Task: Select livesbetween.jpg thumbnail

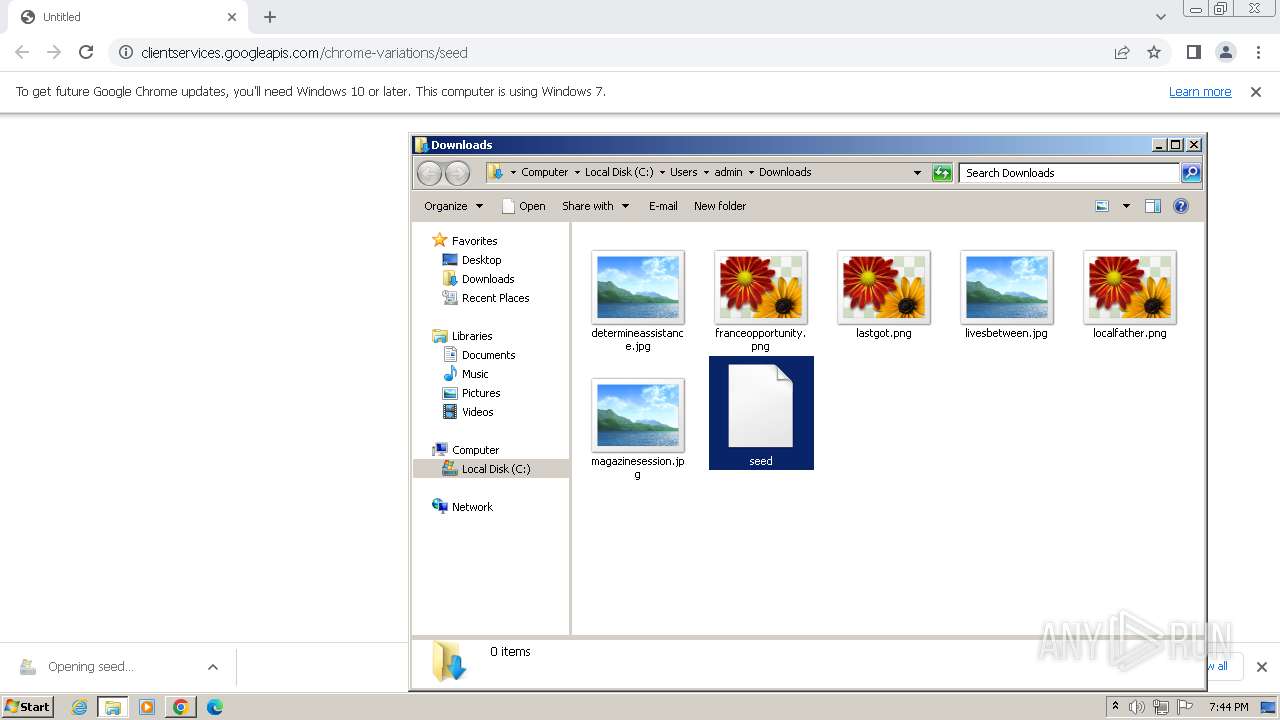Action: pos(1007,288)
